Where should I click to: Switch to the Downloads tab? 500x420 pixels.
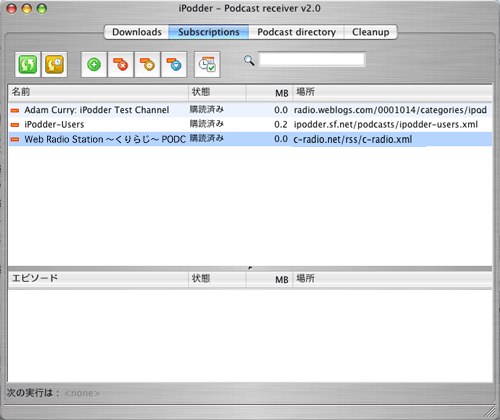137,32
